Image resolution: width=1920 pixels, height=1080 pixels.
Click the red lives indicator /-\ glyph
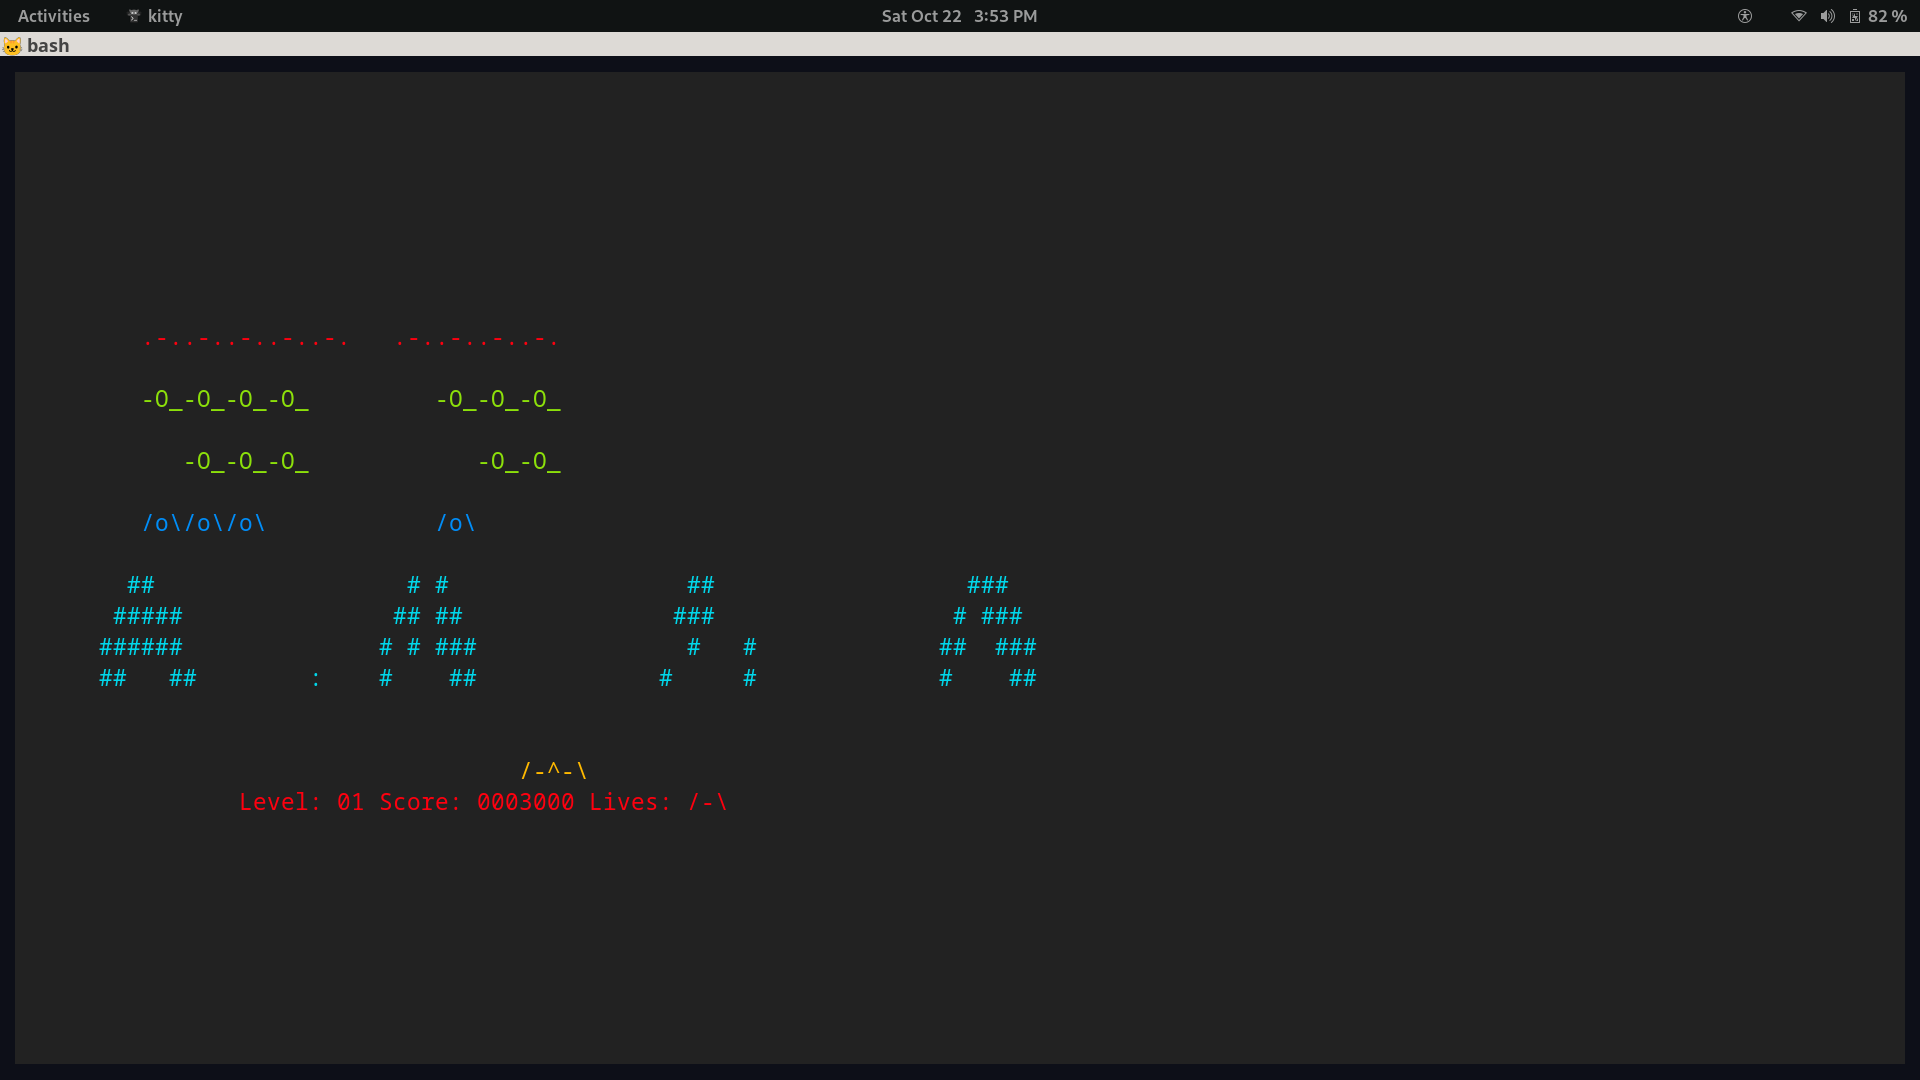709,801
